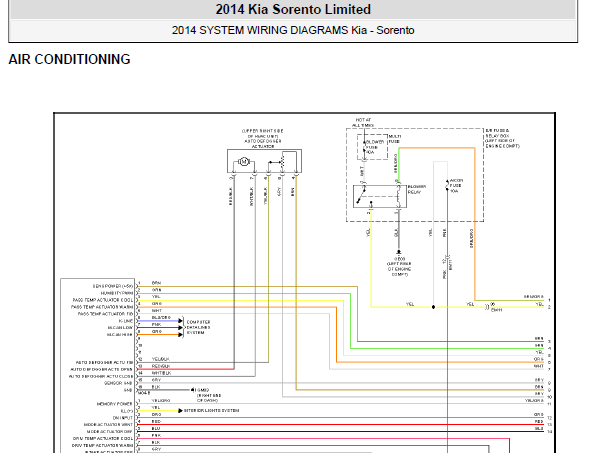Viewport: 602px width, 453px height.
Task: Click the "(RIGHT SIDE OF DASH)" ground location text
Action: tap(209, 398)
